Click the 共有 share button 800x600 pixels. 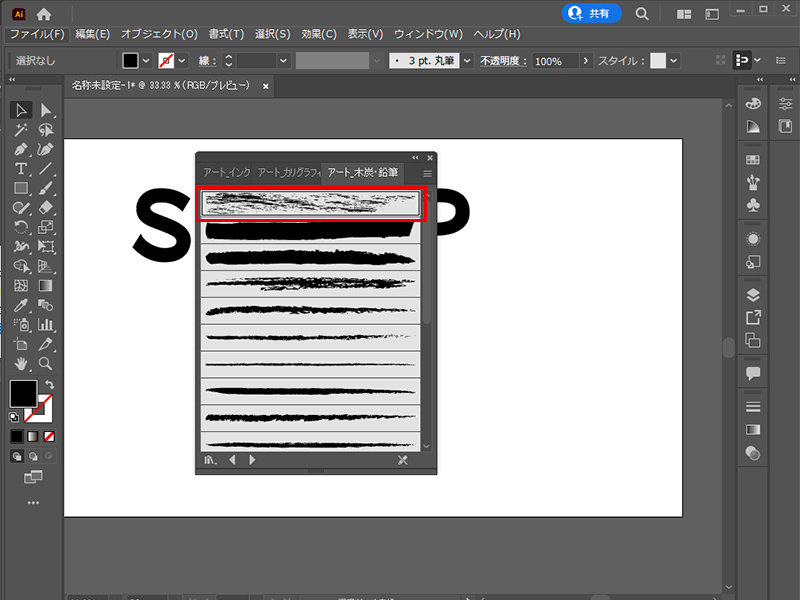click(x=592, y=14)
